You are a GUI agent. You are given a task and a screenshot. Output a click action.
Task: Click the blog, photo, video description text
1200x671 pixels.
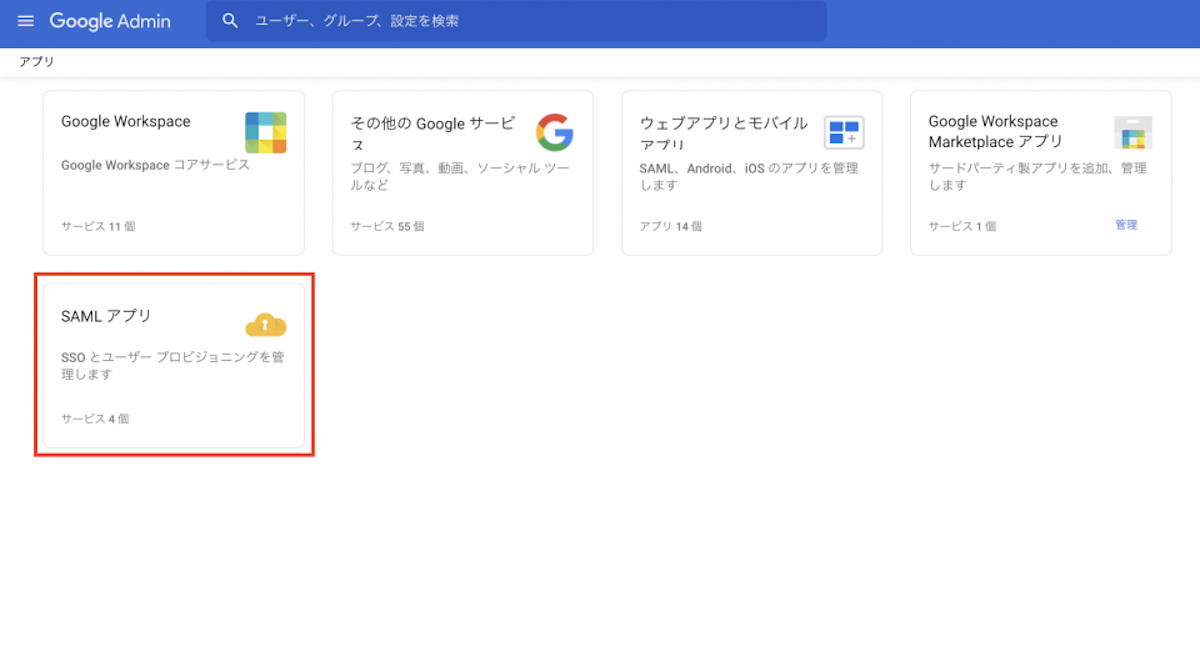[460, 177]
